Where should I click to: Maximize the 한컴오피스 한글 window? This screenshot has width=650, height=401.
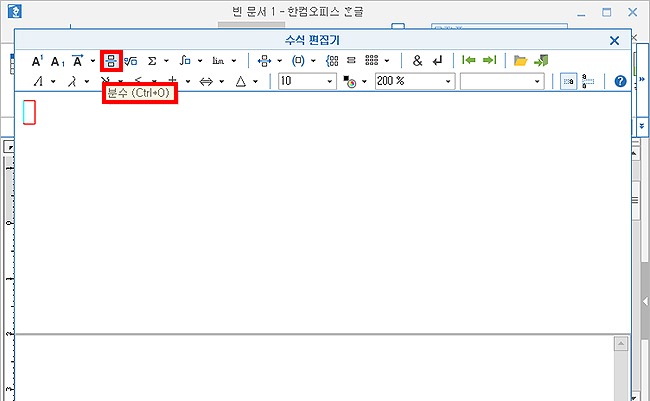[x=606, y=12]
